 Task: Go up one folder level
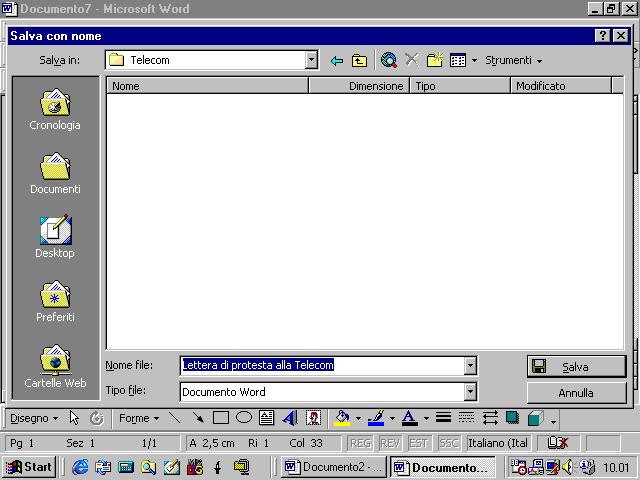click(x=359, y=61)
